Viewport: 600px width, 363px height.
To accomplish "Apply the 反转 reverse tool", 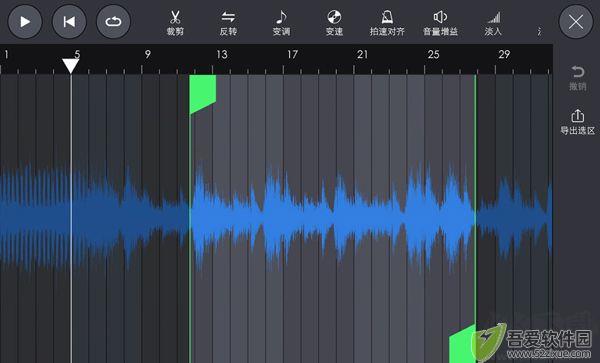I will [228, 23].
